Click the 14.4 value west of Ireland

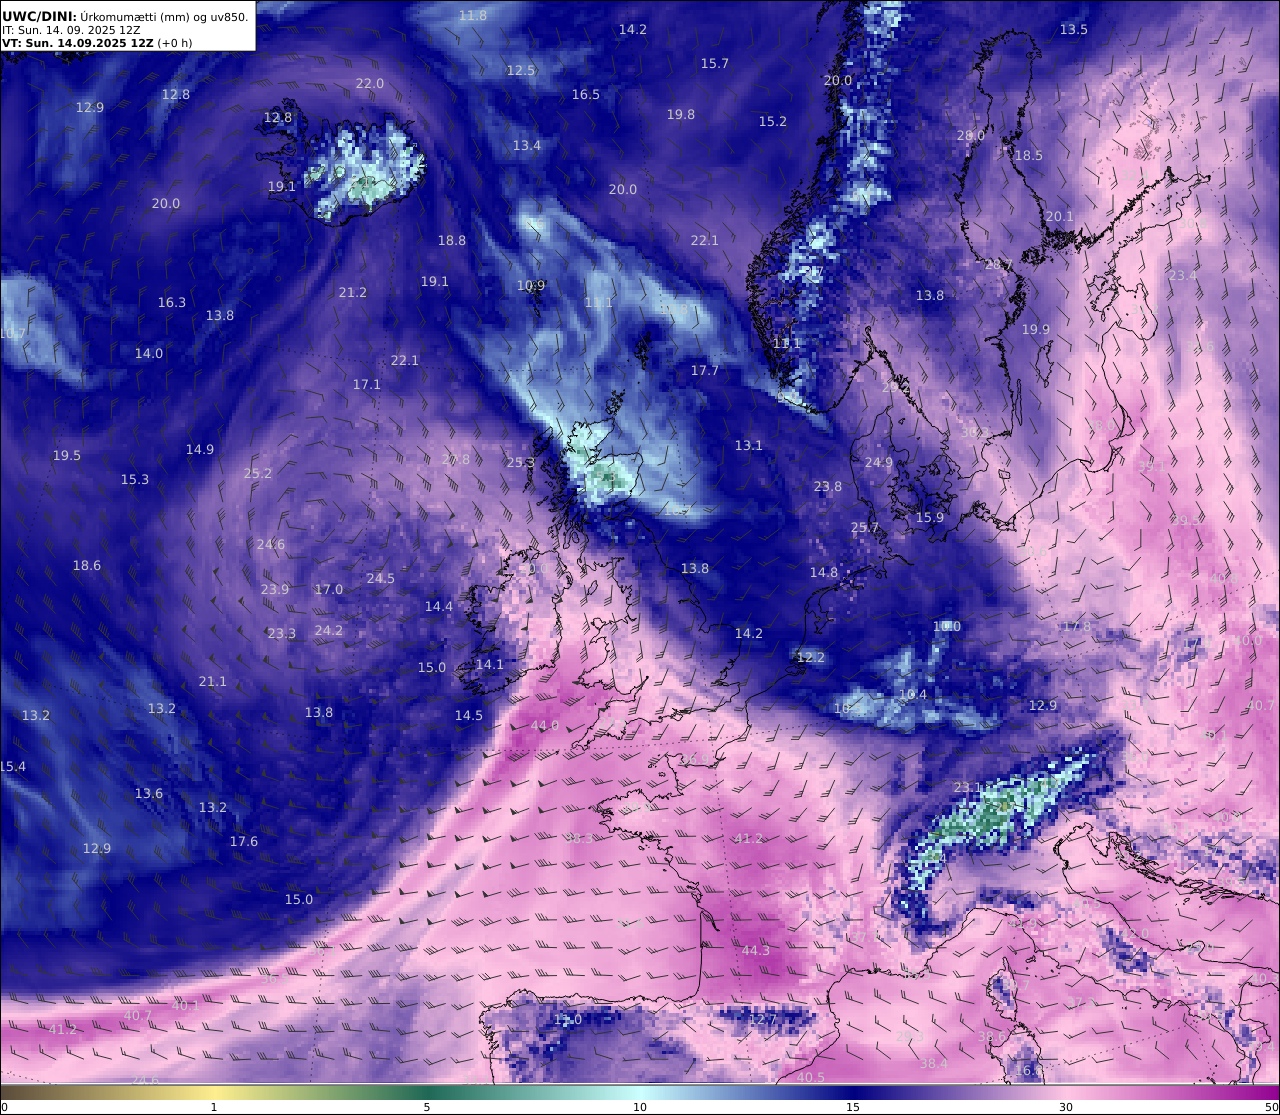439,606
